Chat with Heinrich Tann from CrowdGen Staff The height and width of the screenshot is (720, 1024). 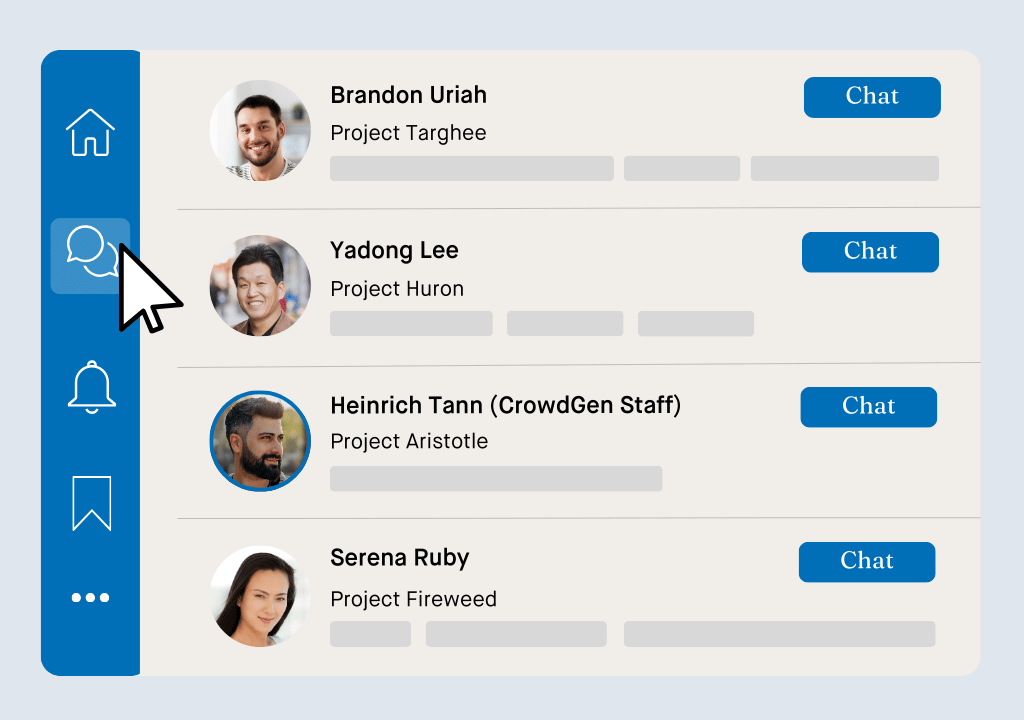(868, 407)
